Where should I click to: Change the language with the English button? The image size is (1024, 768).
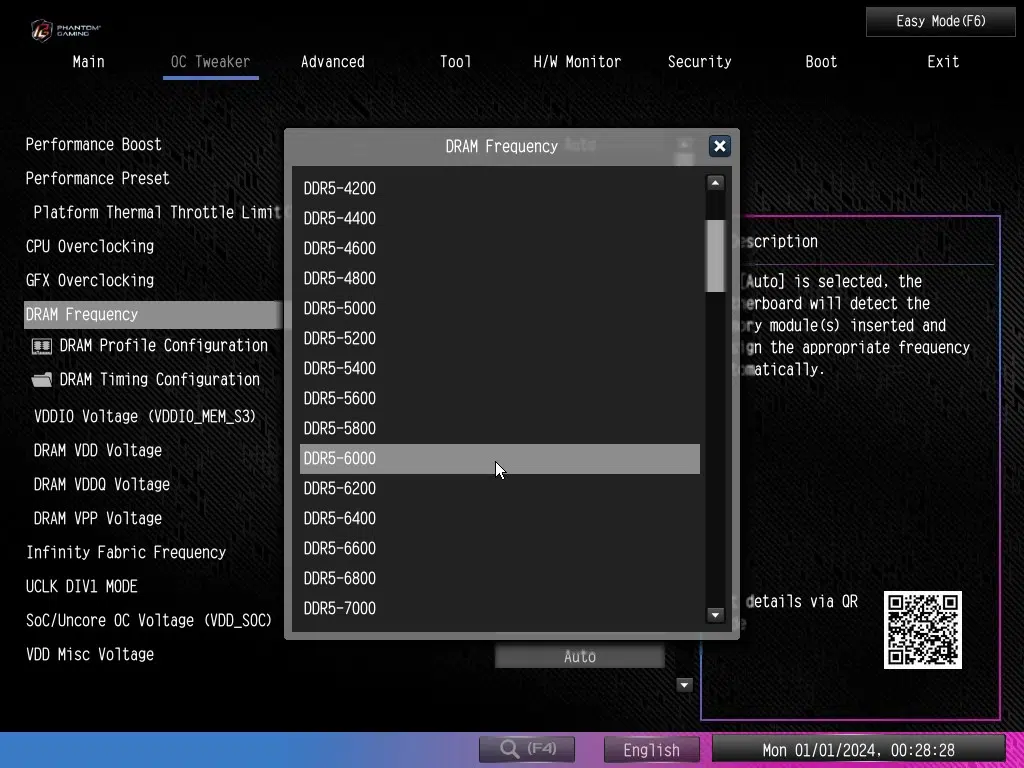tap(651, 749)
